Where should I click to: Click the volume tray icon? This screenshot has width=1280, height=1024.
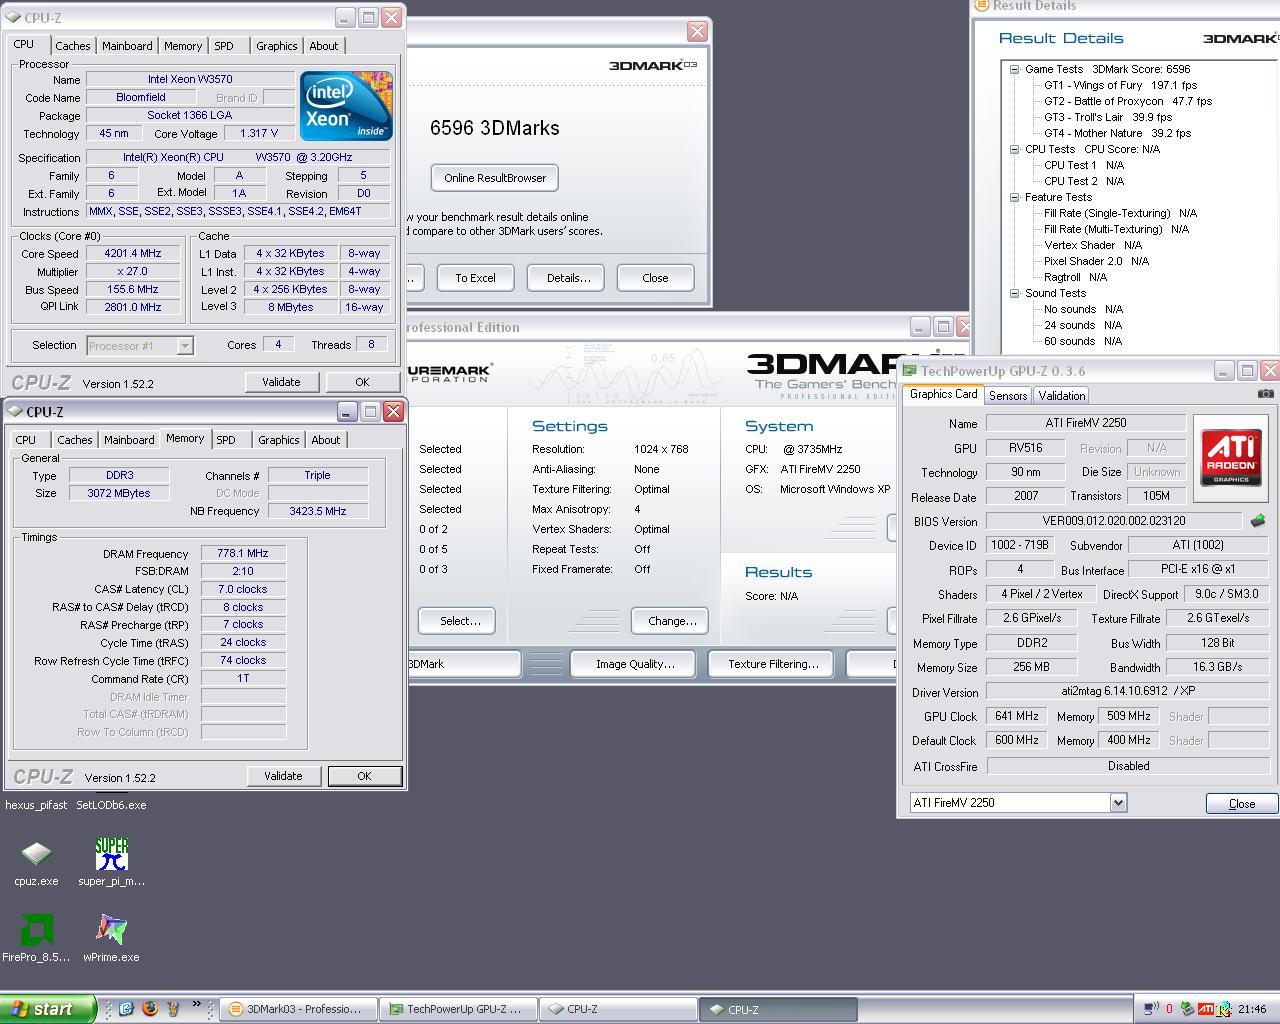coord(1150,1009)
